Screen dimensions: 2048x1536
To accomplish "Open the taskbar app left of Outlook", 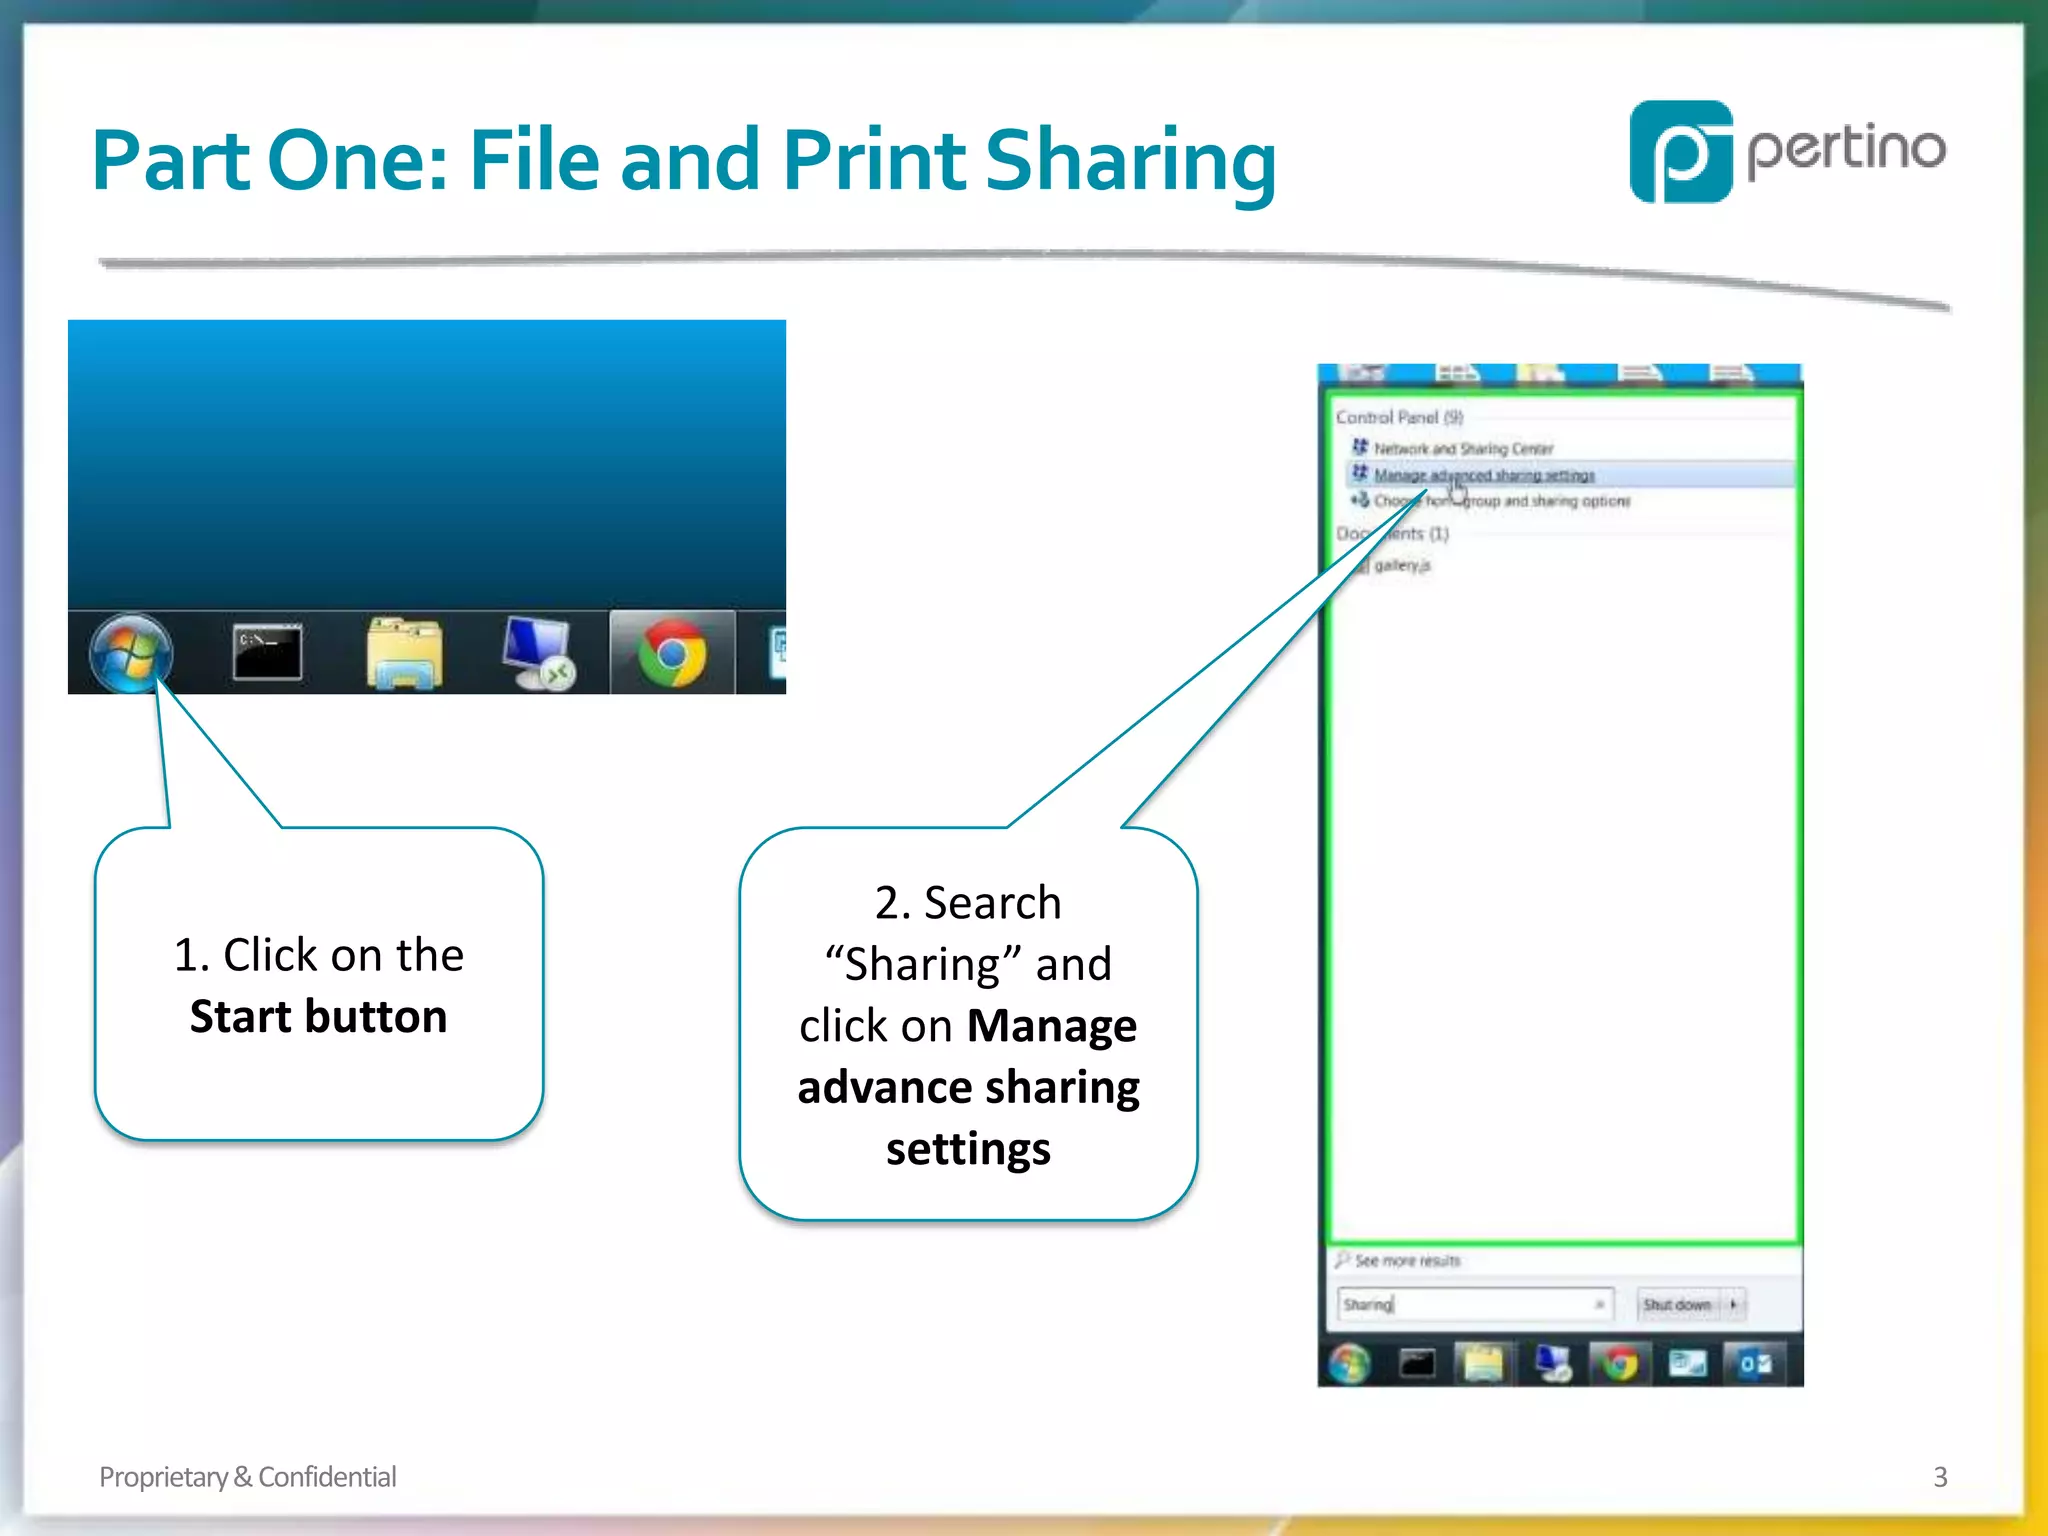I will [1688, 1363].
